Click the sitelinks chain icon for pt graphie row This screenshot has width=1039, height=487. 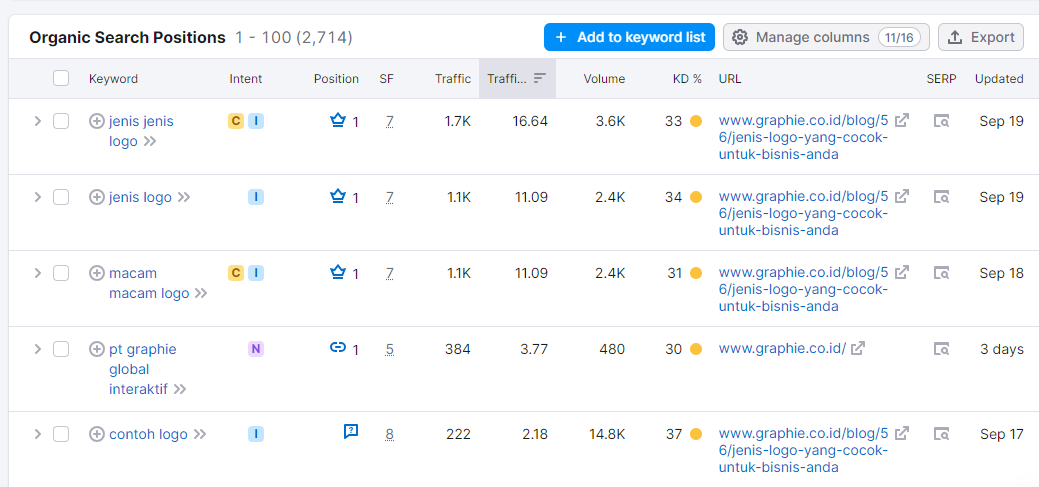338,348
